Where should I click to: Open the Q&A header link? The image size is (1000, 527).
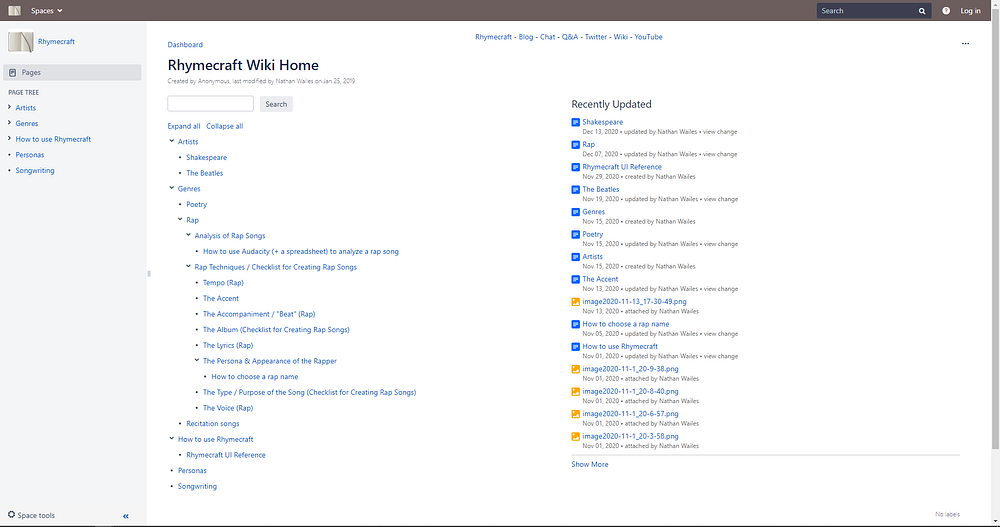tap(570, 37)
